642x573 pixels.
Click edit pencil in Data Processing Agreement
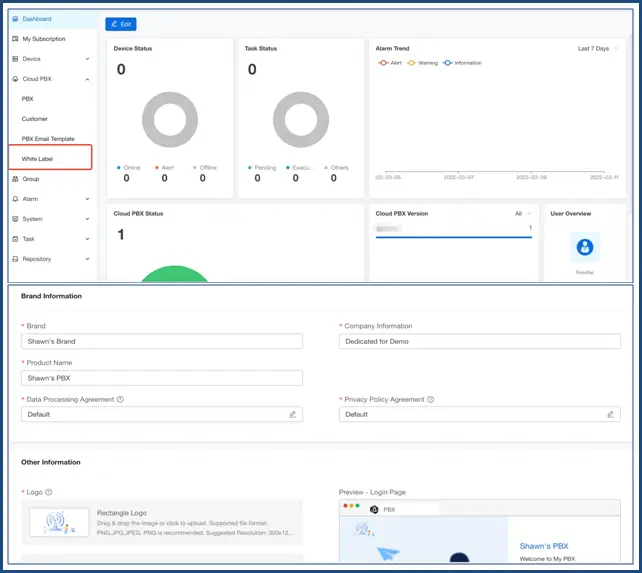[x=293, y=414]
